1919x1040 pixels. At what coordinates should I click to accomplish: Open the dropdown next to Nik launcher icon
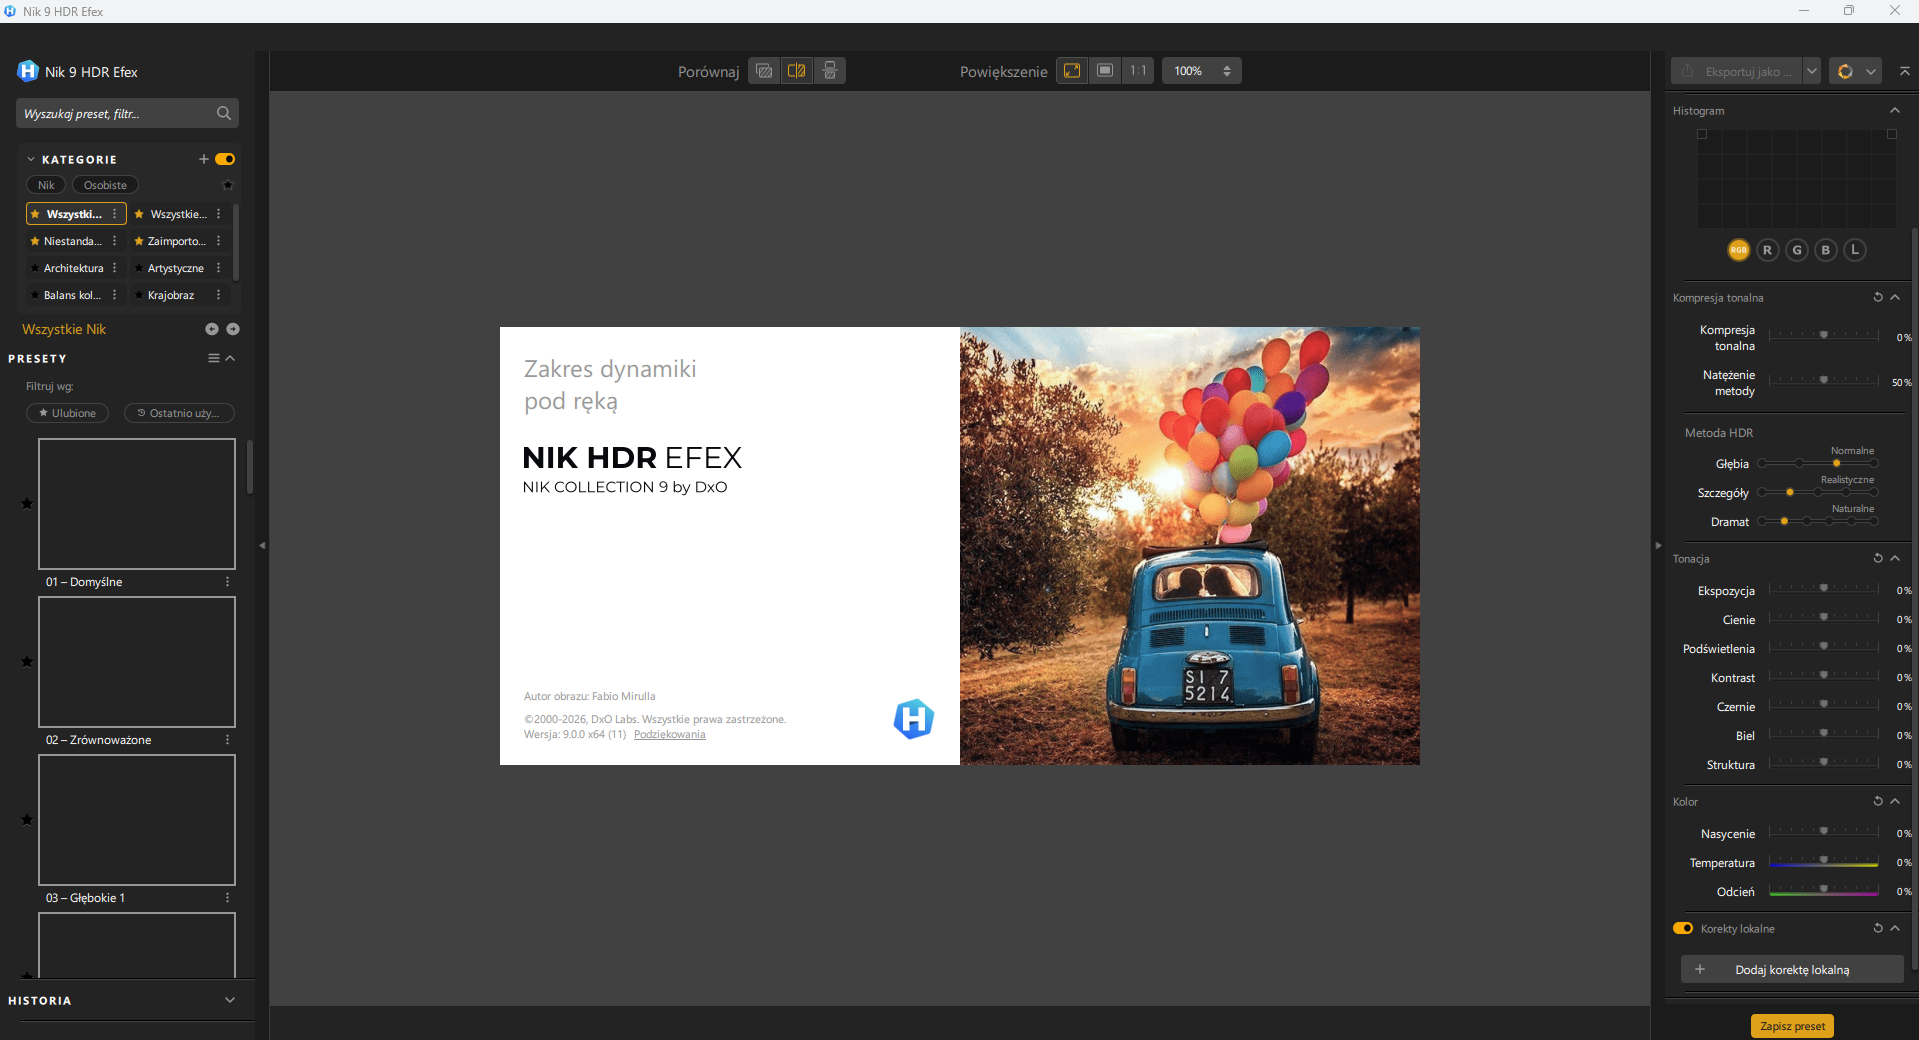1871,71
